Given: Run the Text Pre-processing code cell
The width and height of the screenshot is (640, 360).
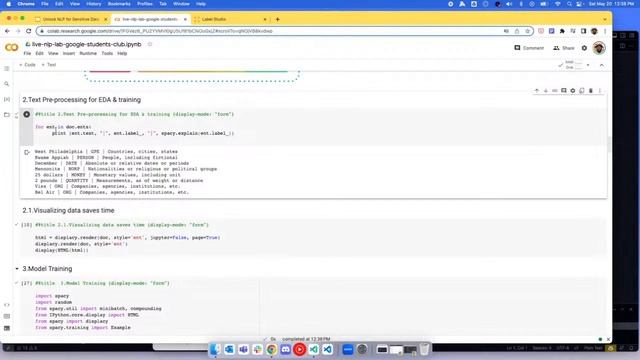Looking at the screenshot, I should pos(27,114).
